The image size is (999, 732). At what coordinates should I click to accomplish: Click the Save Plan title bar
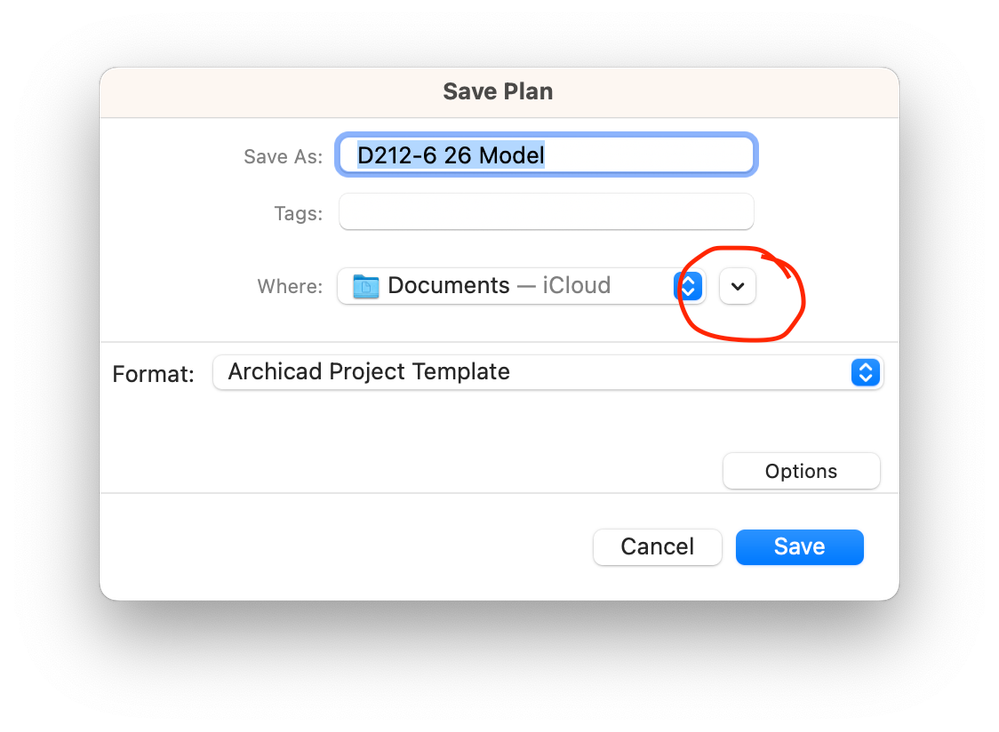[498, 92]
